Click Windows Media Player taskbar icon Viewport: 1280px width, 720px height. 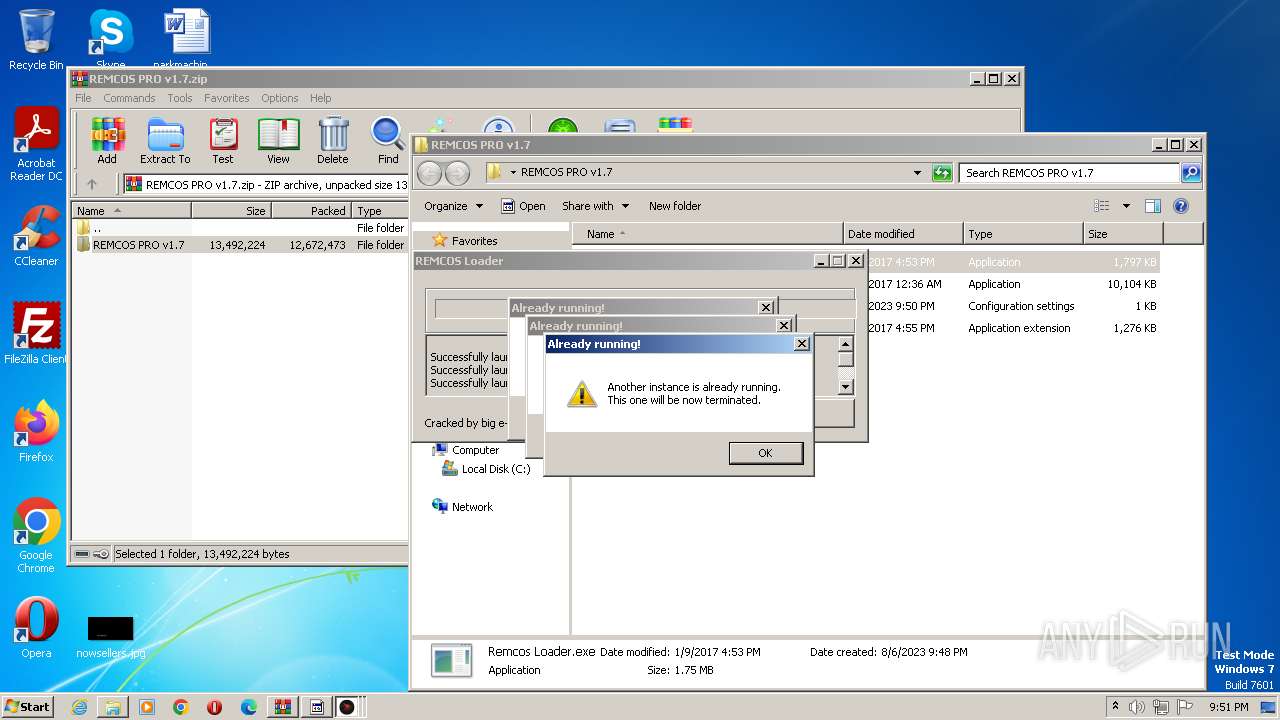(x=147, y=707)
